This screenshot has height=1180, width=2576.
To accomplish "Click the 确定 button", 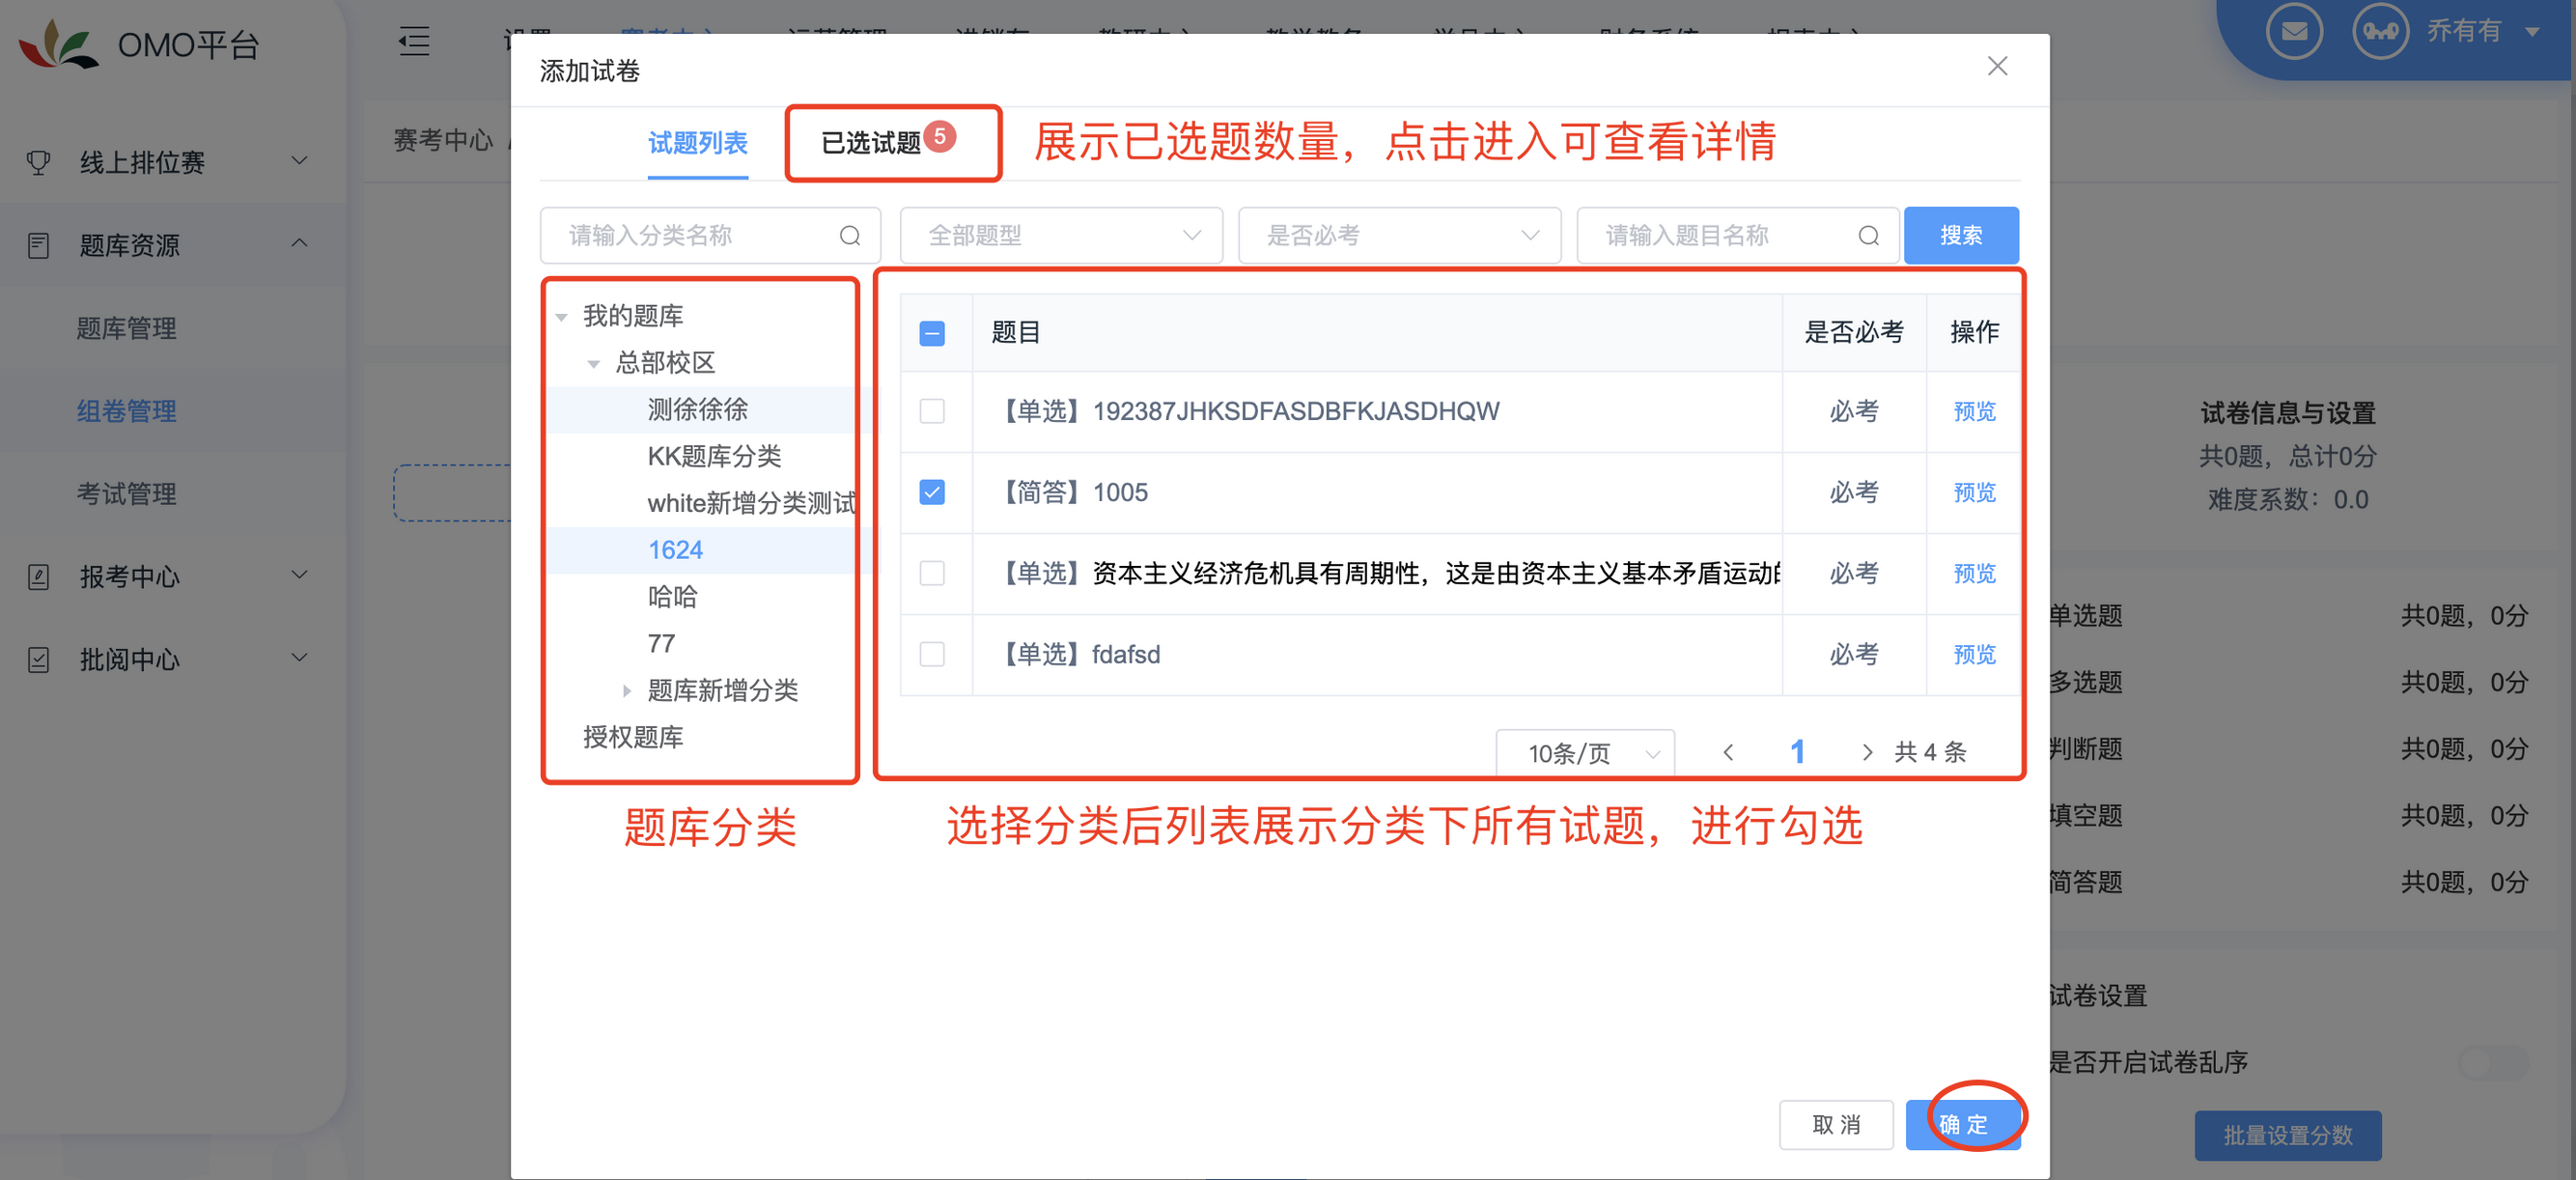I will (1963, 1124).
